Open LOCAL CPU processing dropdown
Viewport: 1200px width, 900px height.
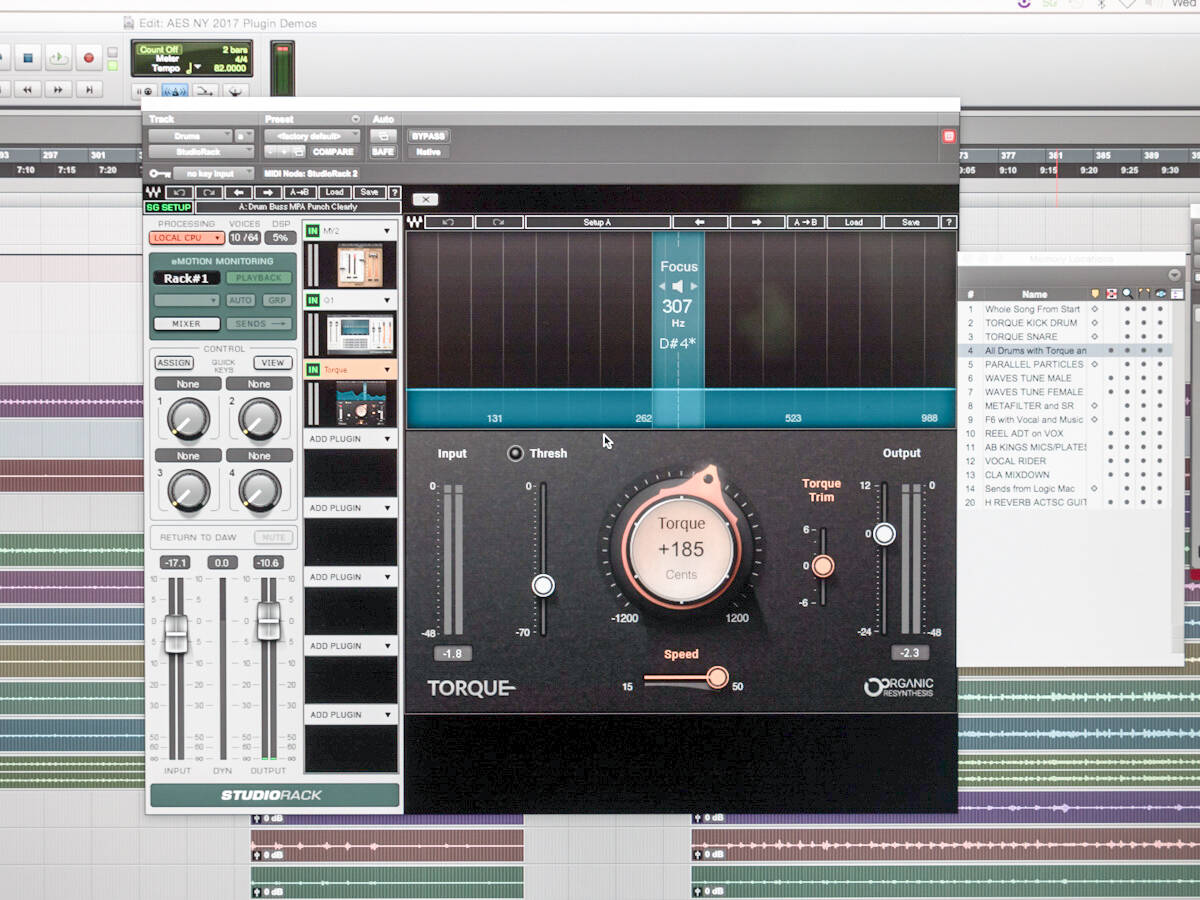[187, 238]
